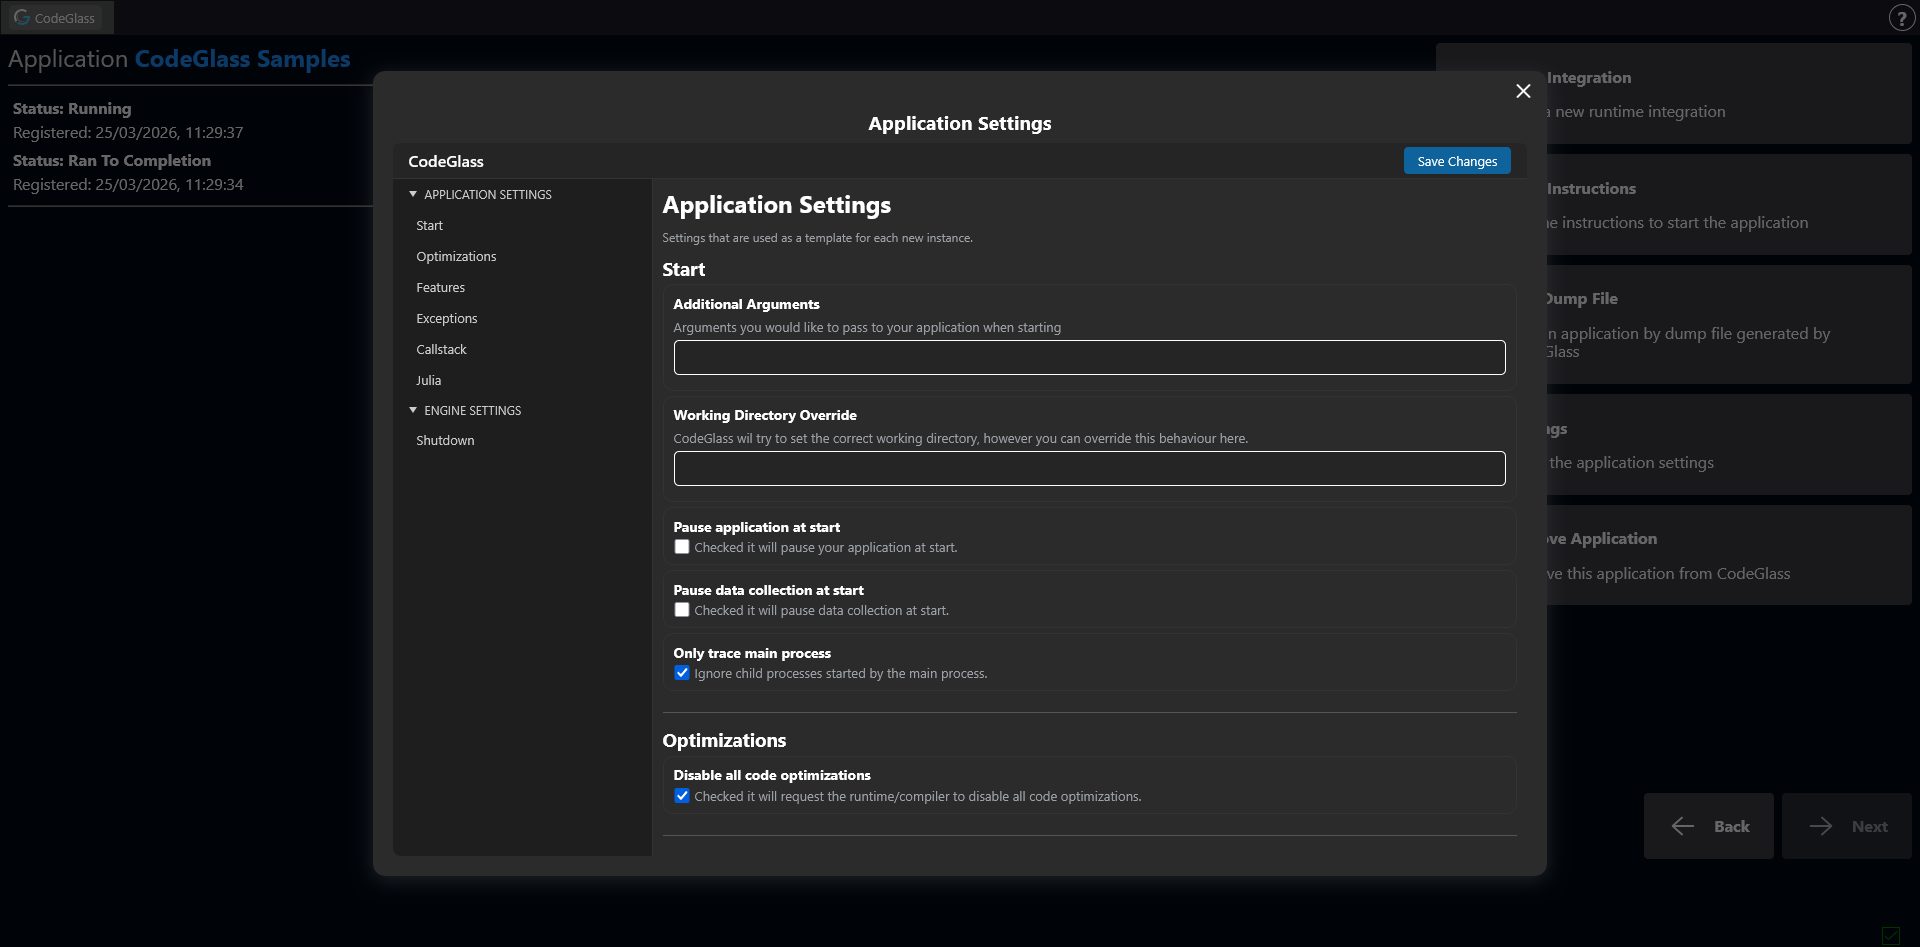1920x947 pixels.
Task: Open the Callstack settings section
Action: coord(441,349)
